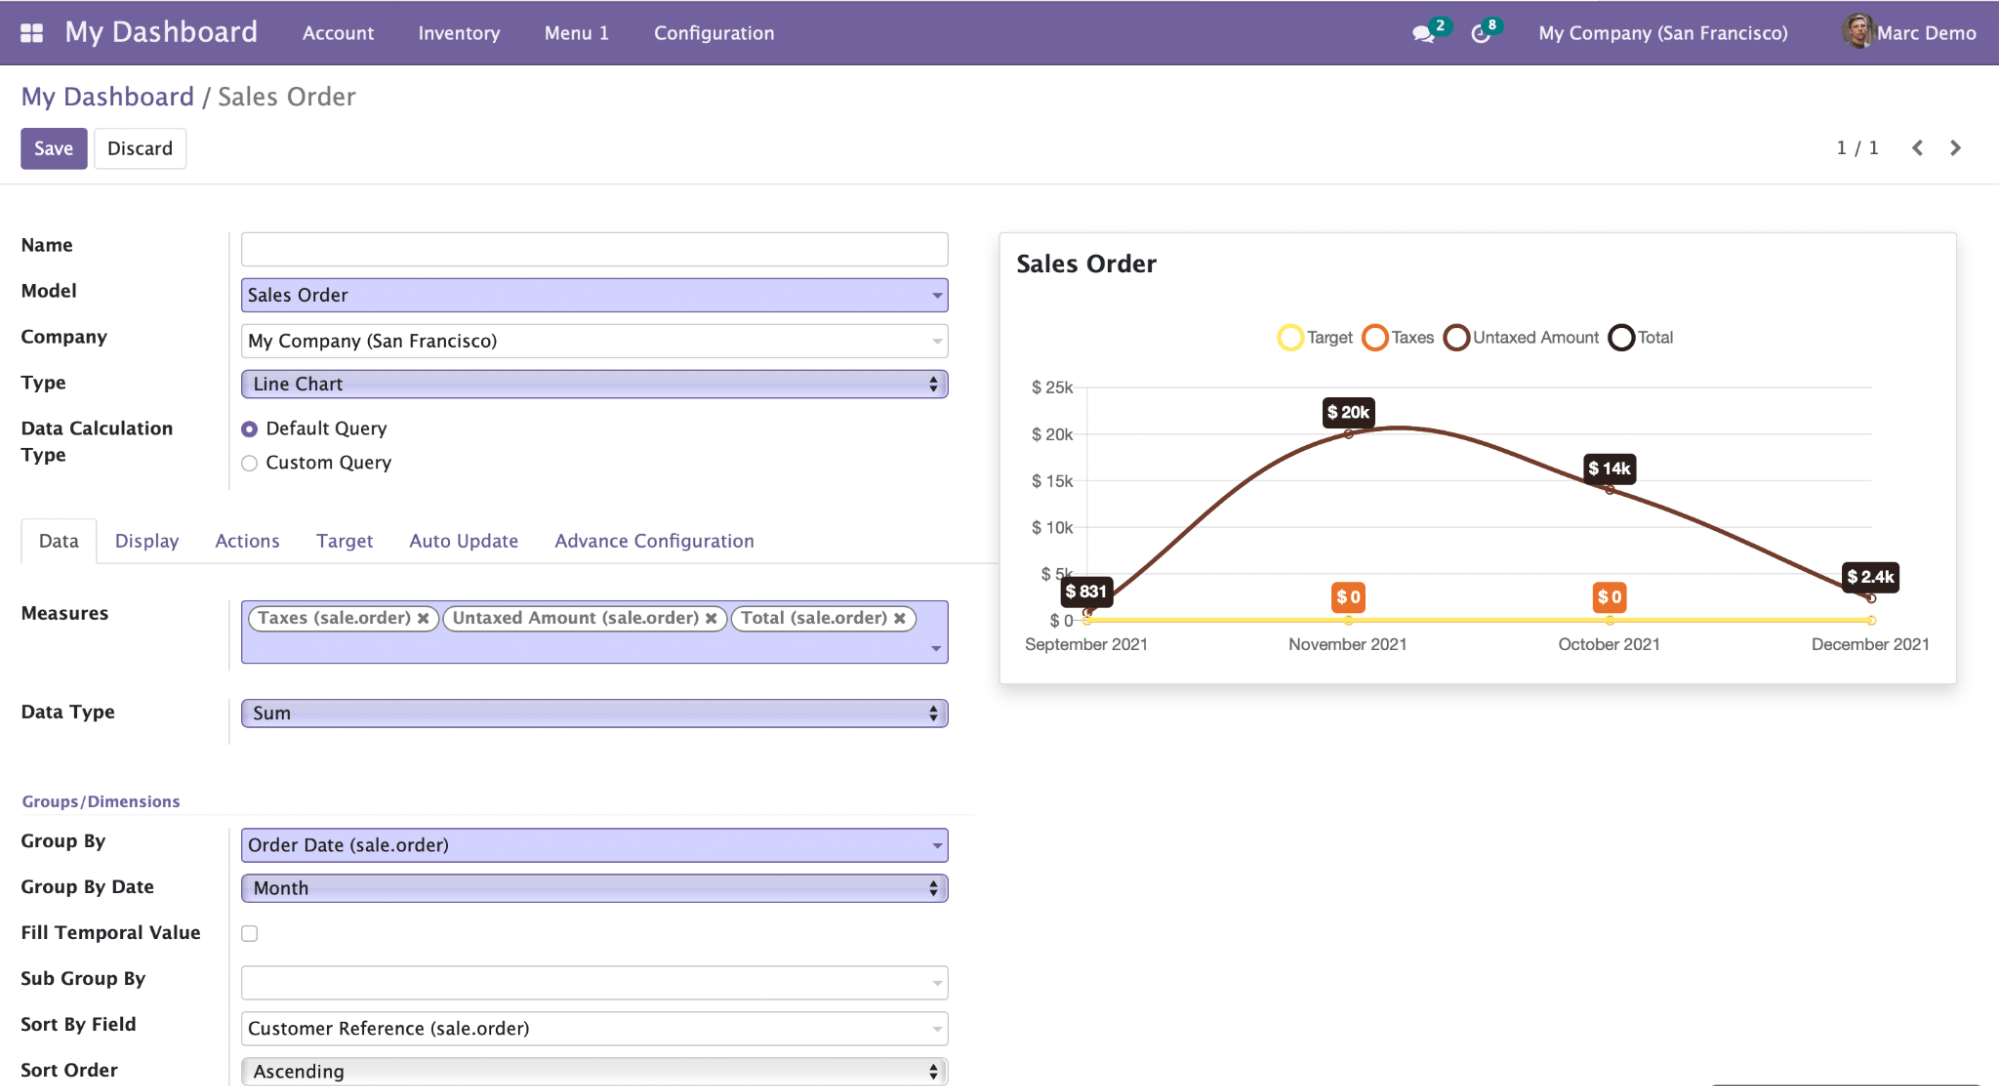Viewport: 1999px width, 1087px height.
Task: Switch to Advance Configuration tab
Action: 654,541
